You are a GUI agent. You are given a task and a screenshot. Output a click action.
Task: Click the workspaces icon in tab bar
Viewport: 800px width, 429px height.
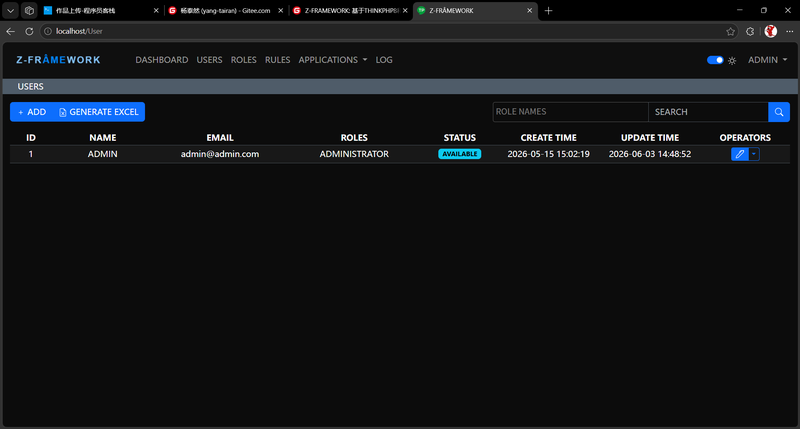click(29, 10)
